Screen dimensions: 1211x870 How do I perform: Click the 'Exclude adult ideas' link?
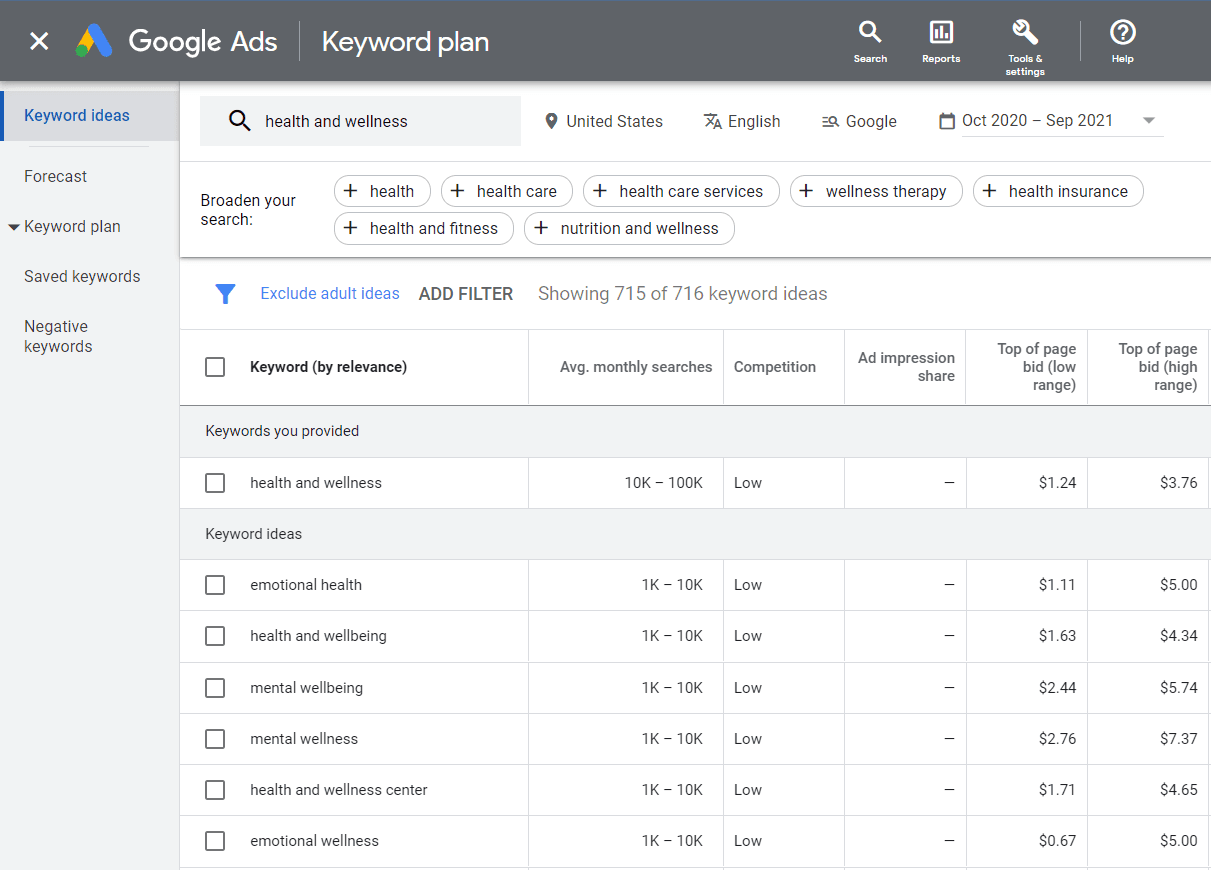coord(330,293)
